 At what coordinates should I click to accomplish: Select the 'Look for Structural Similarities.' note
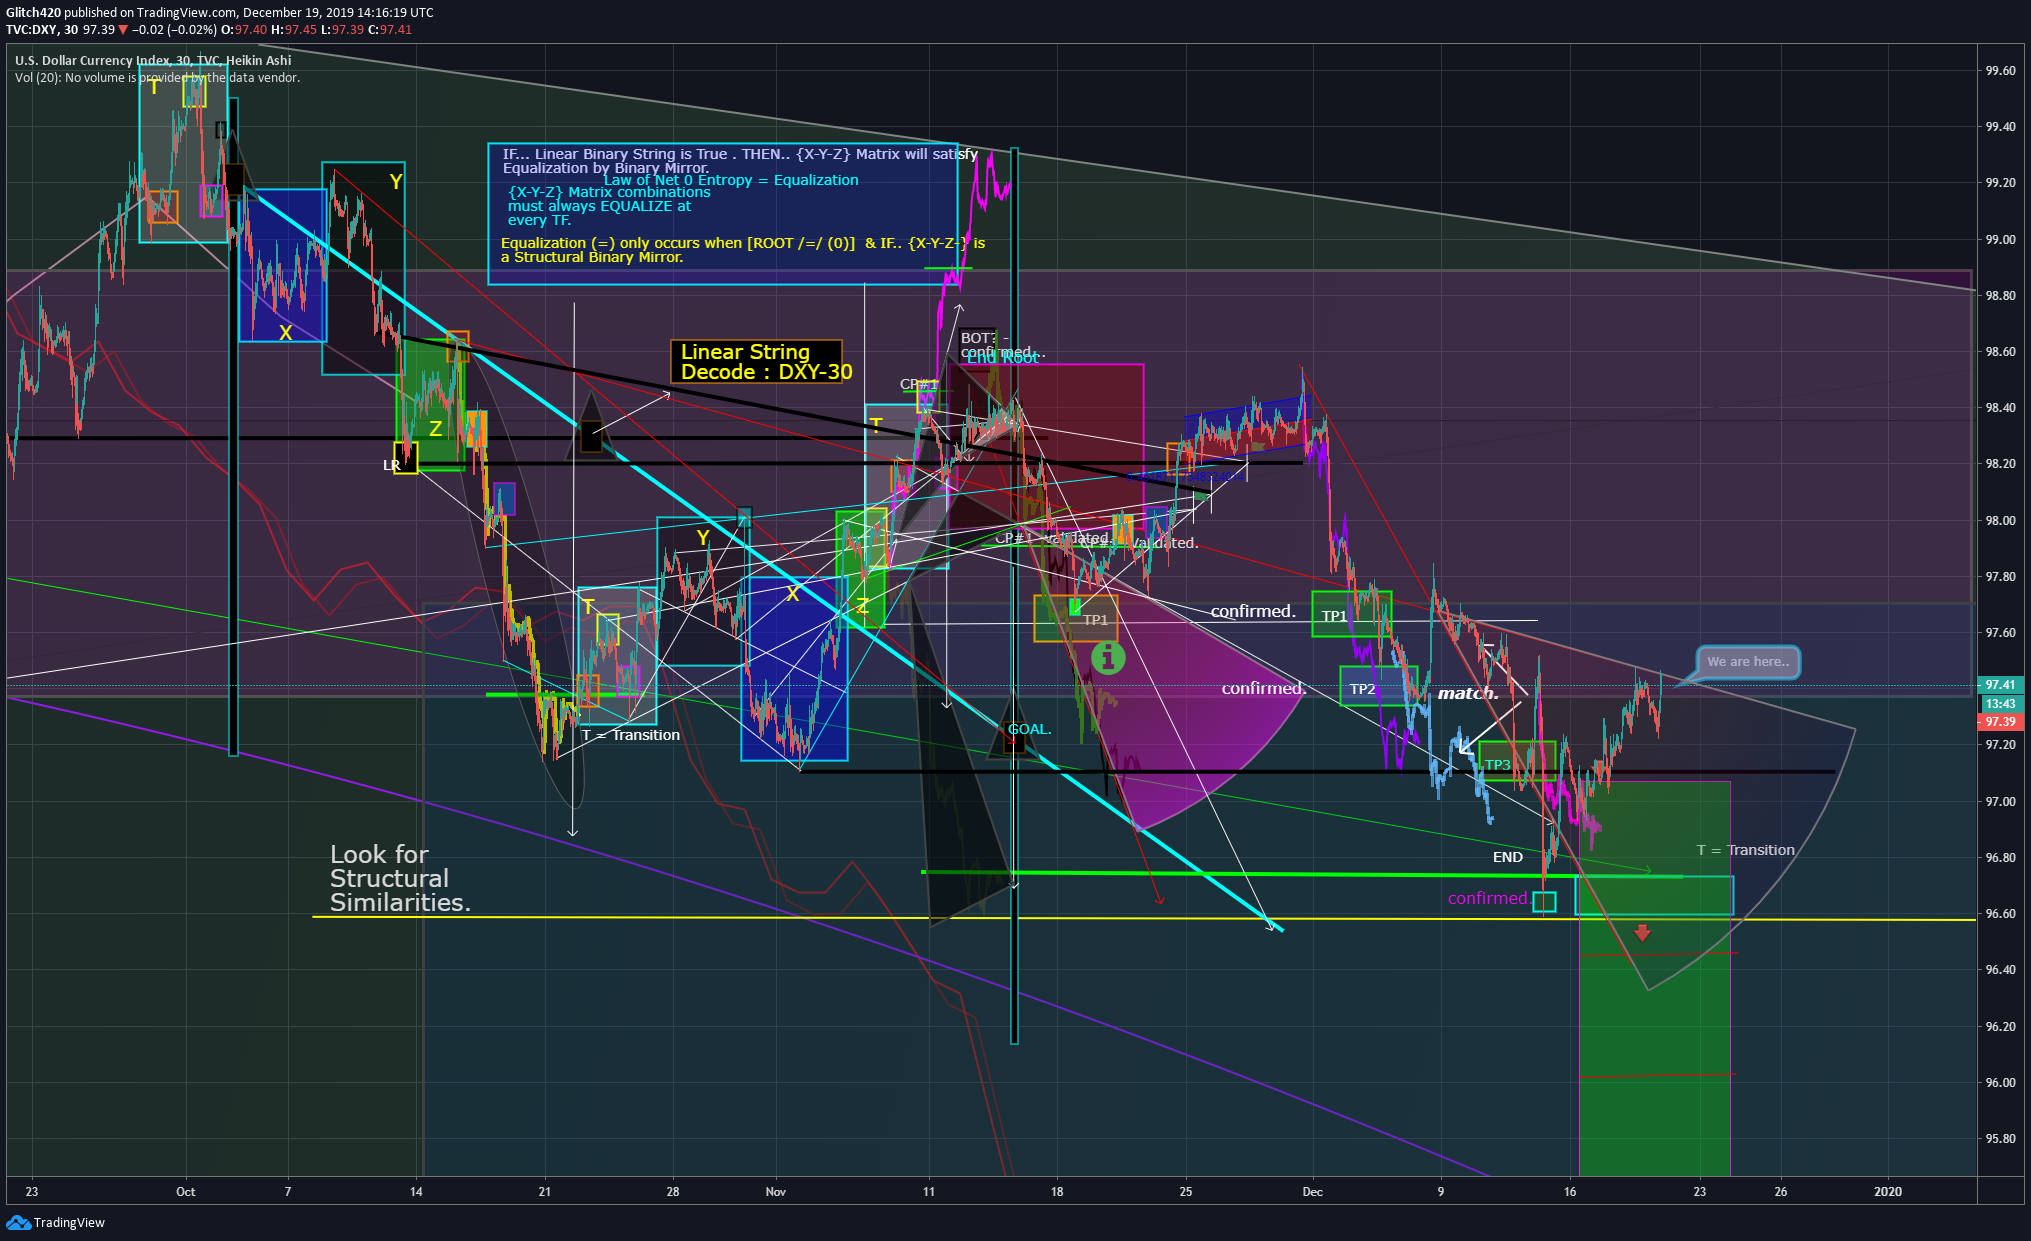tap(400, 878)
